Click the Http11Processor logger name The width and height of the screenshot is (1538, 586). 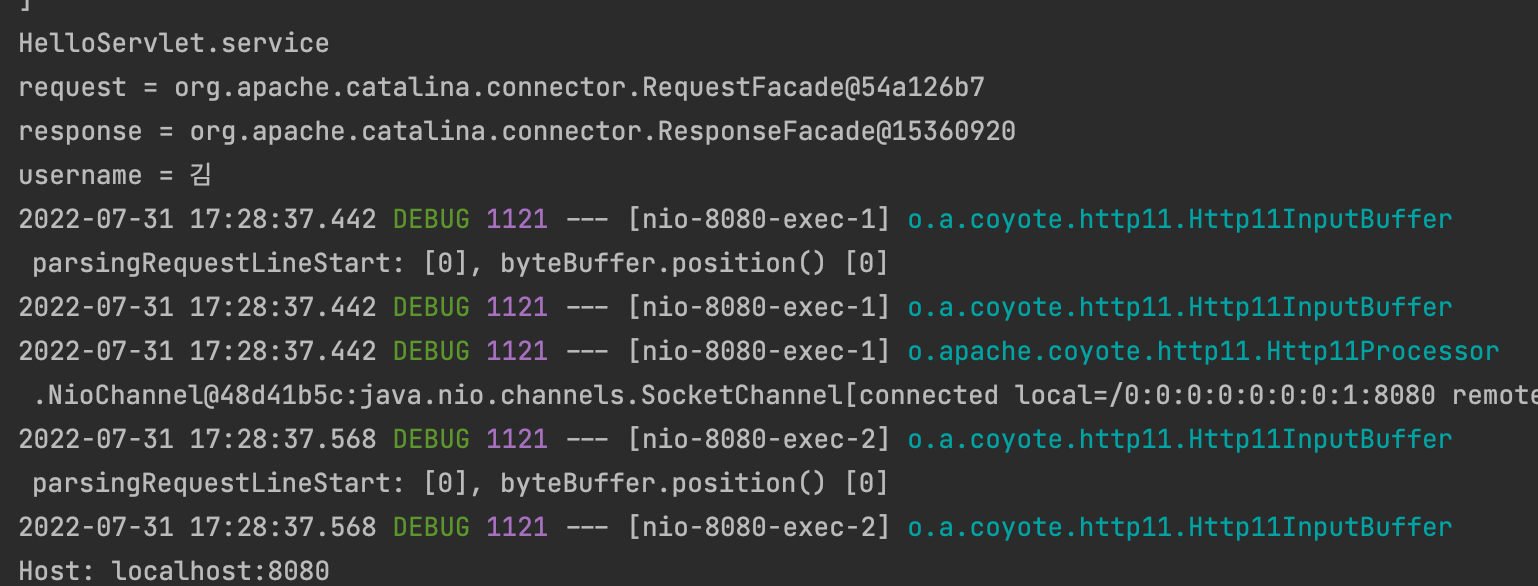[x=1203, y=352]
